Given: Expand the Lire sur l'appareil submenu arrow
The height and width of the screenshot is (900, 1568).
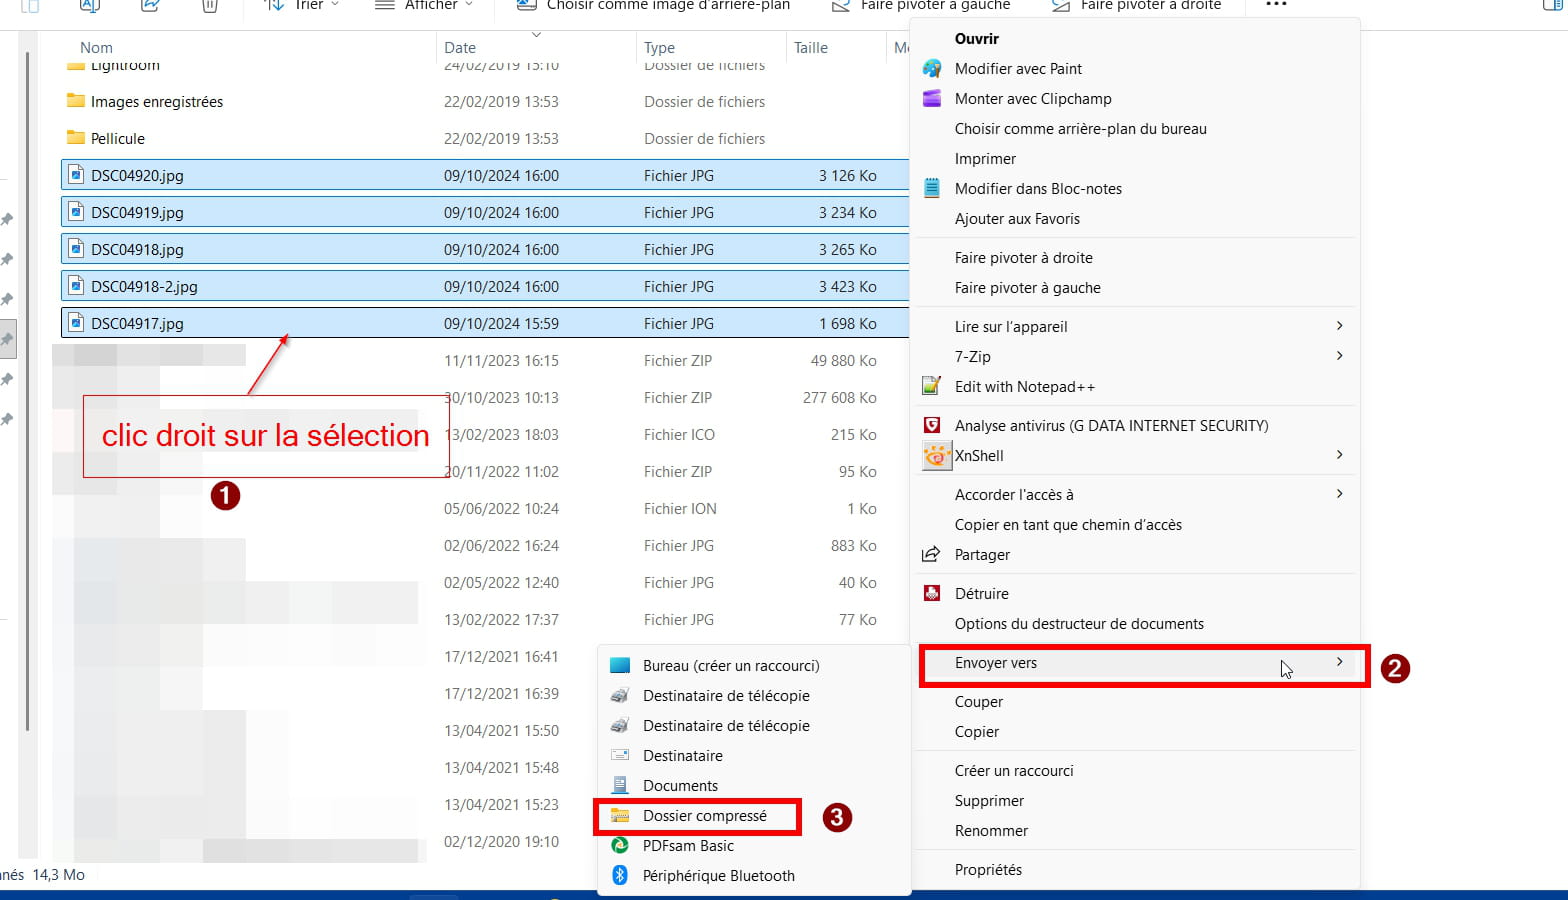Looking at the screenshot, I should click(1339, 327).
